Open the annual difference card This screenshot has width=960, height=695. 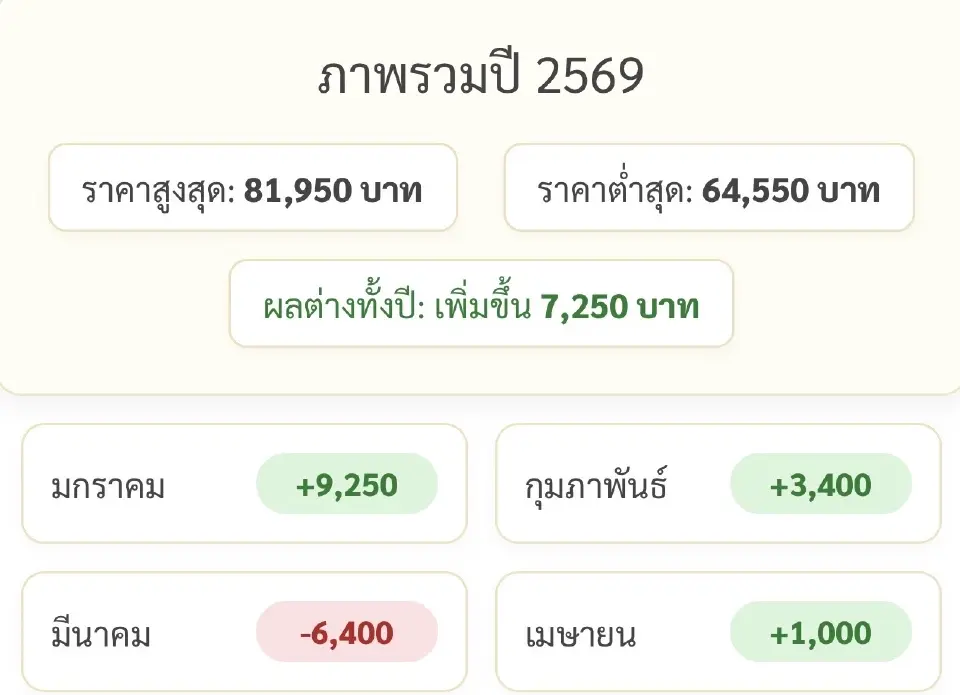[479, 305]
